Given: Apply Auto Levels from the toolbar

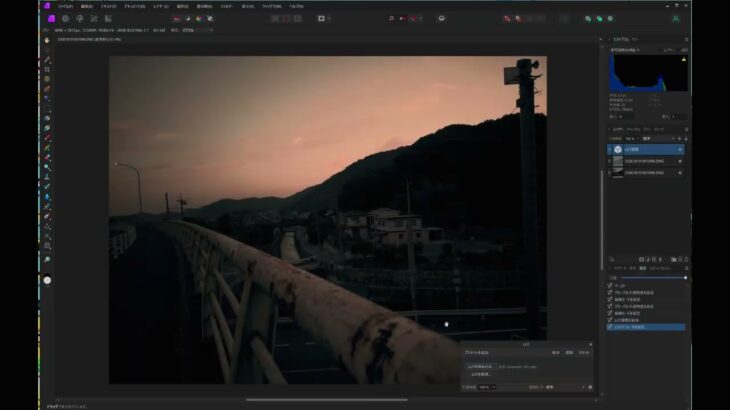Looking at the screenshot, I should click(176, 19).
